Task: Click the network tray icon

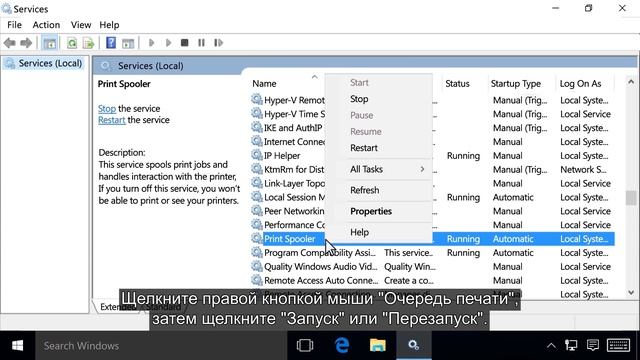Action: click(x=571, y=346)
